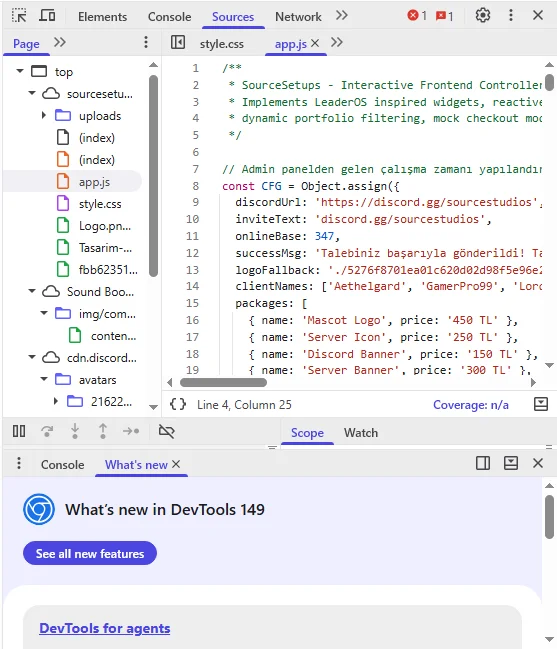Image resolution: width=557 pixels, height=649 pixels.
Task: Expand the uploads folder
Action: (44, 115)
